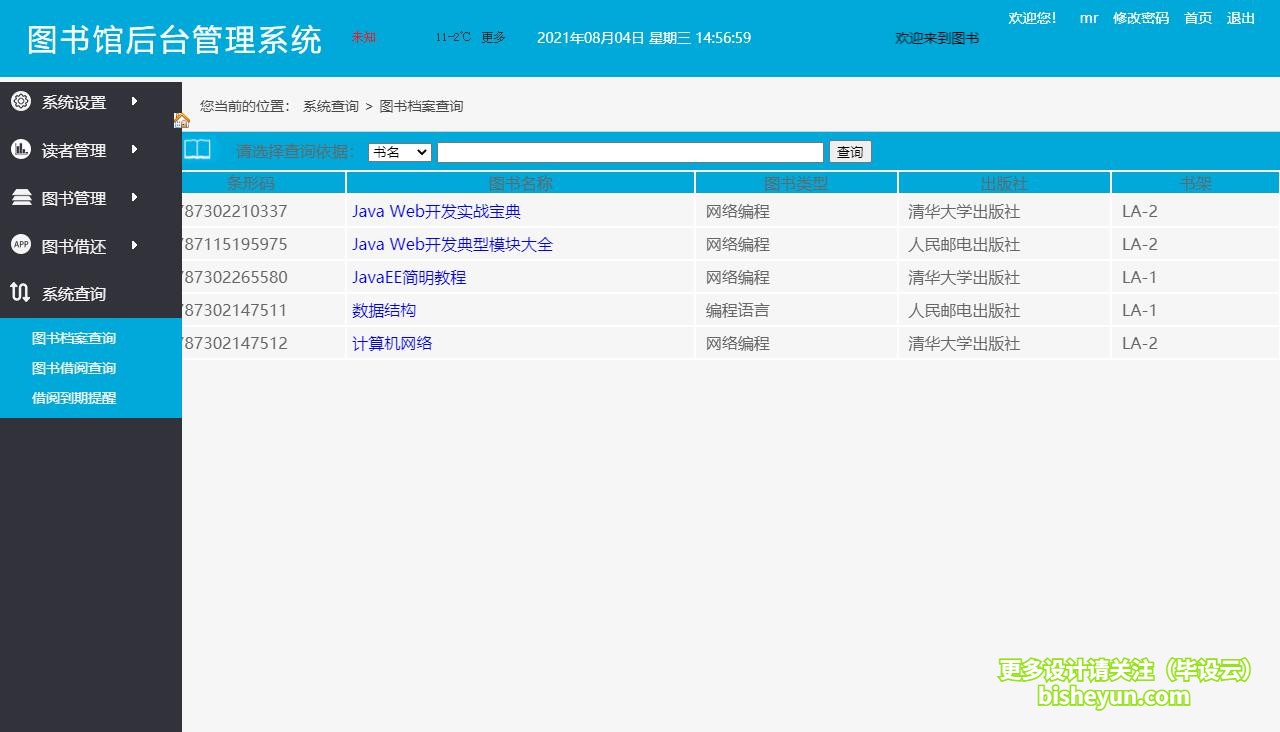Click the APP icon beside 图书借还
This screenshot has width=1280, height=732.
pos(20,245)
